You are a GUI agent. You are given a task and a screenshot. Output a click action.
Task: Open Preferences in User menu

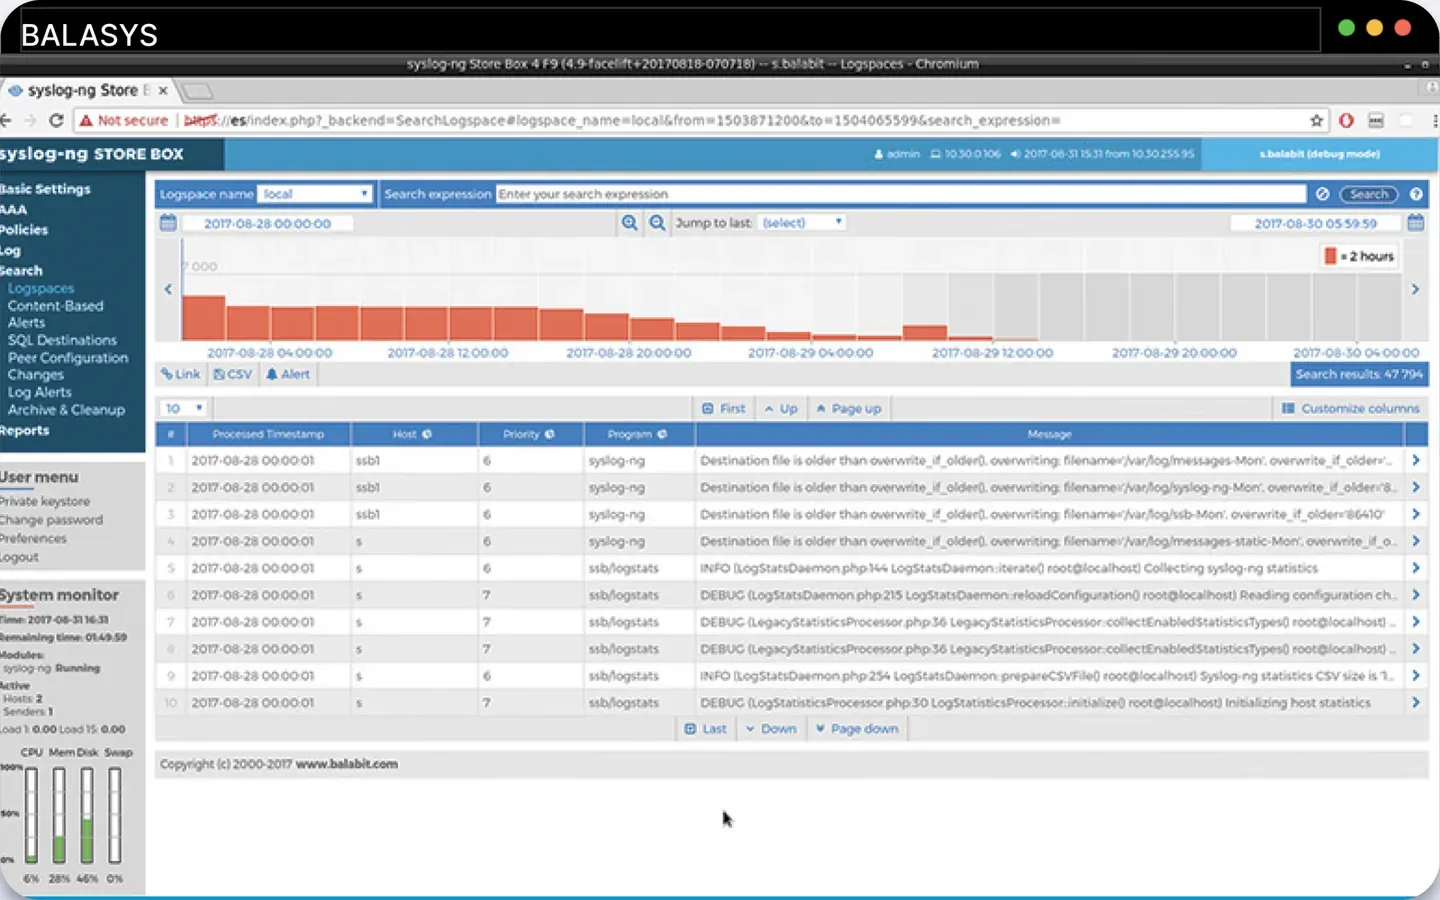tap(33, 538)
